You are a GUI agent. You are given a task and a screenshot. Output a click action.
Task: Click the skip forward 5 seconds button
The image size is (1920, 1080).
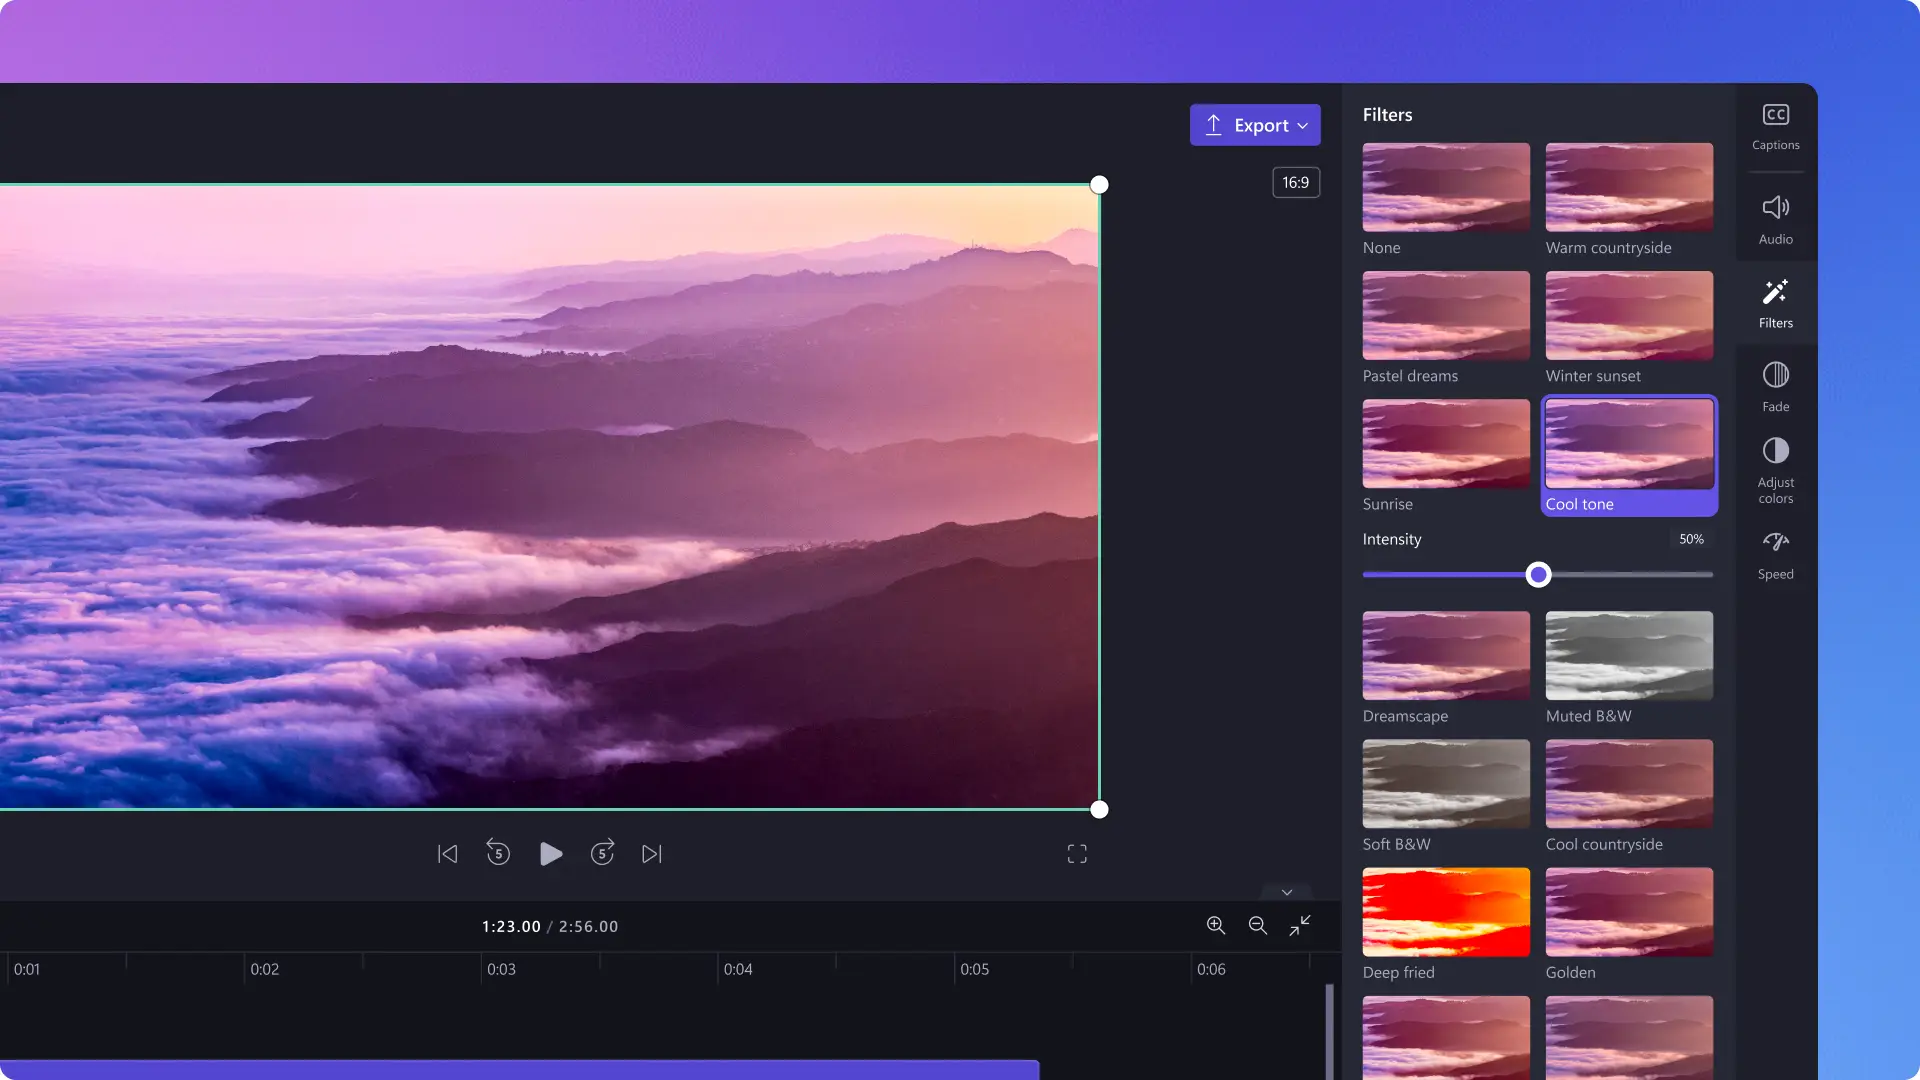[x=603, y=855]
